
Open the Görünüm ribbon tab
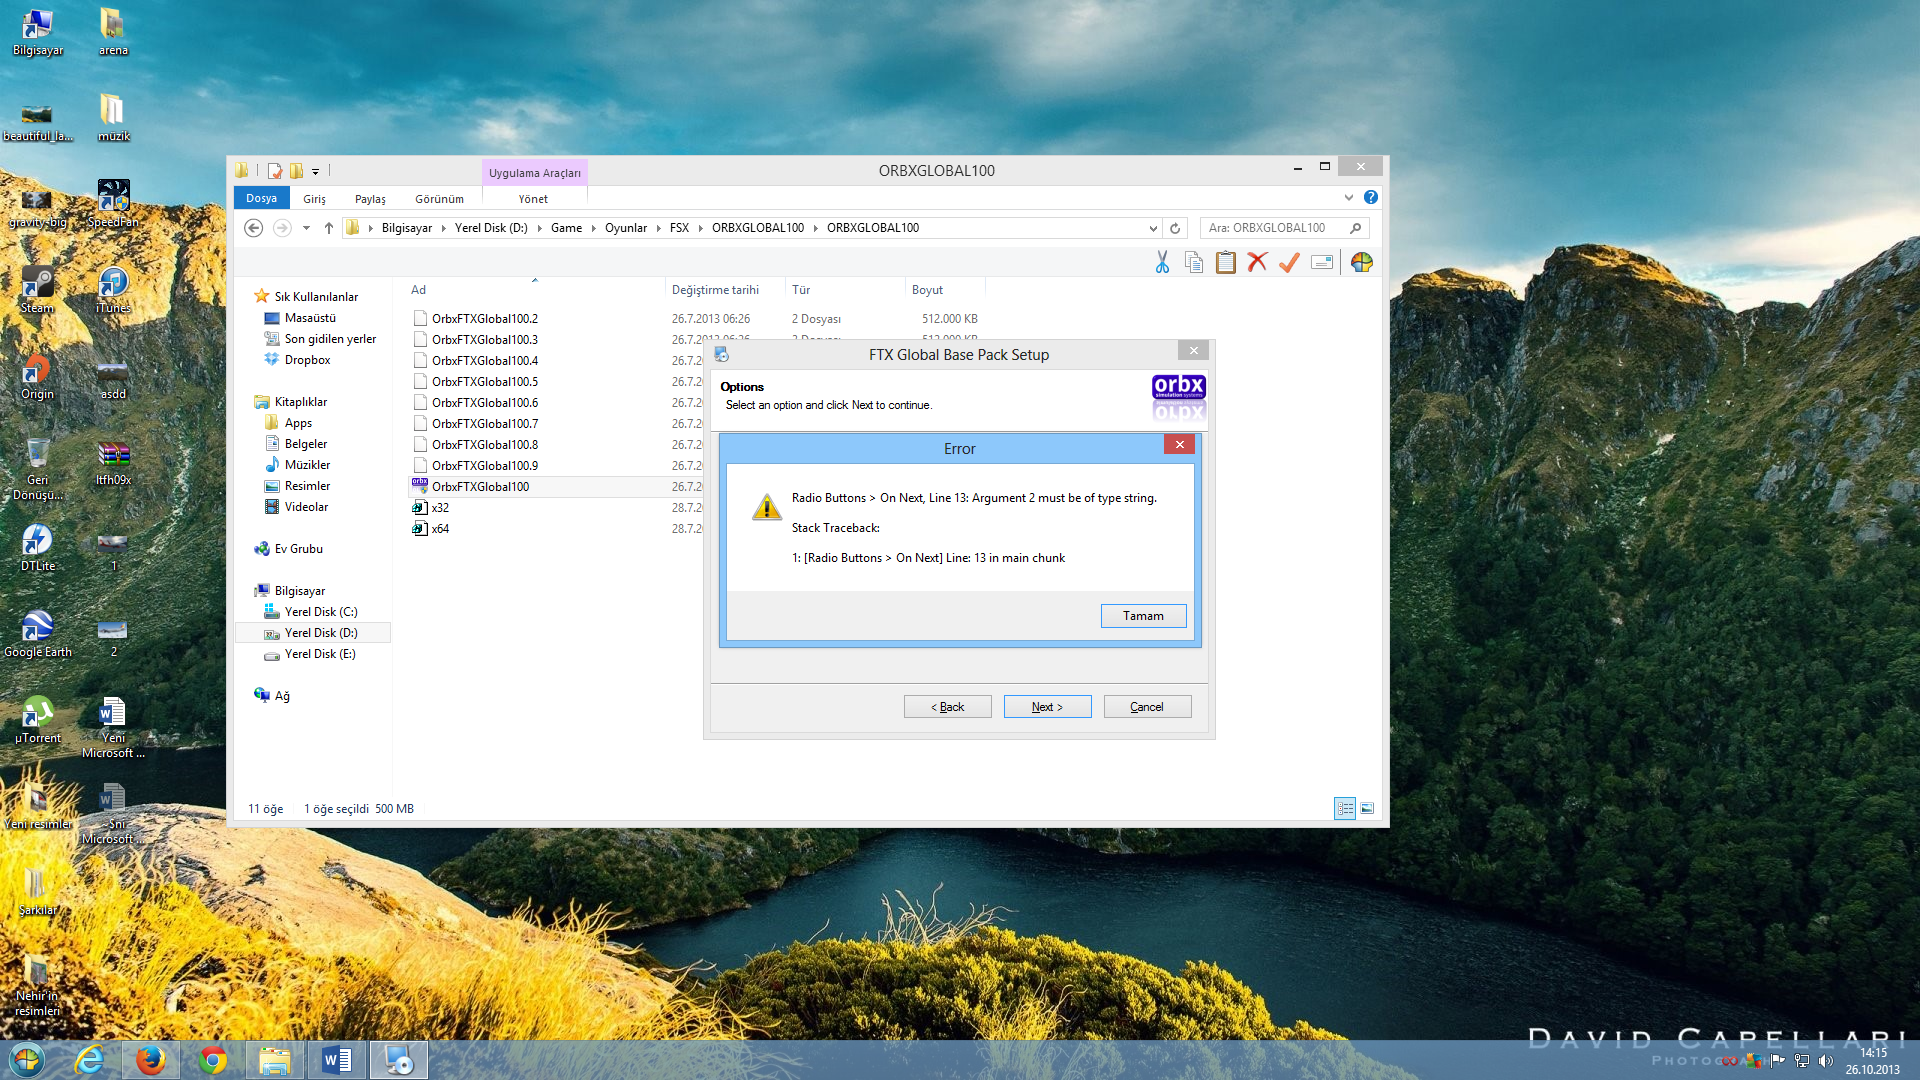pos(439,199)
